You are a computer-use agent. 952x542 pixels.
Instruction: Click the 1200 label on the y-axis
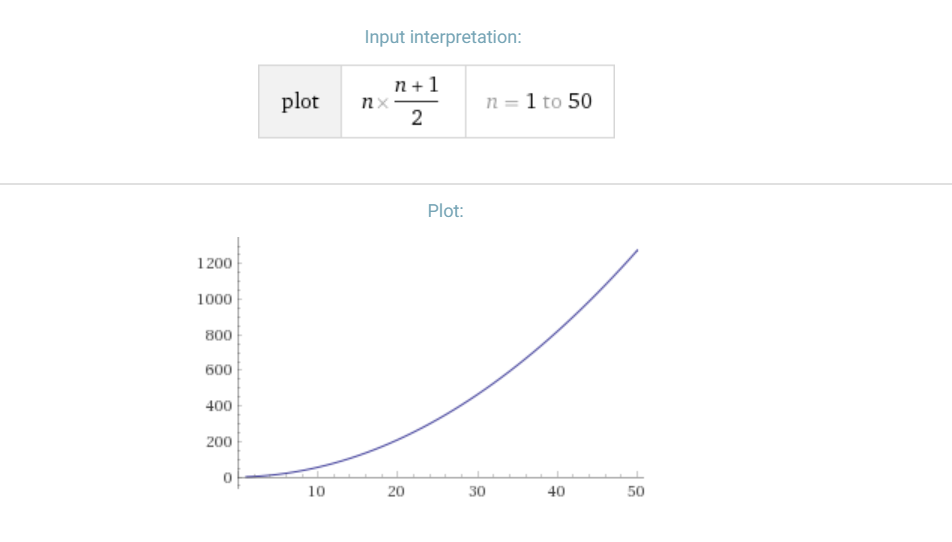click(214, 263)
